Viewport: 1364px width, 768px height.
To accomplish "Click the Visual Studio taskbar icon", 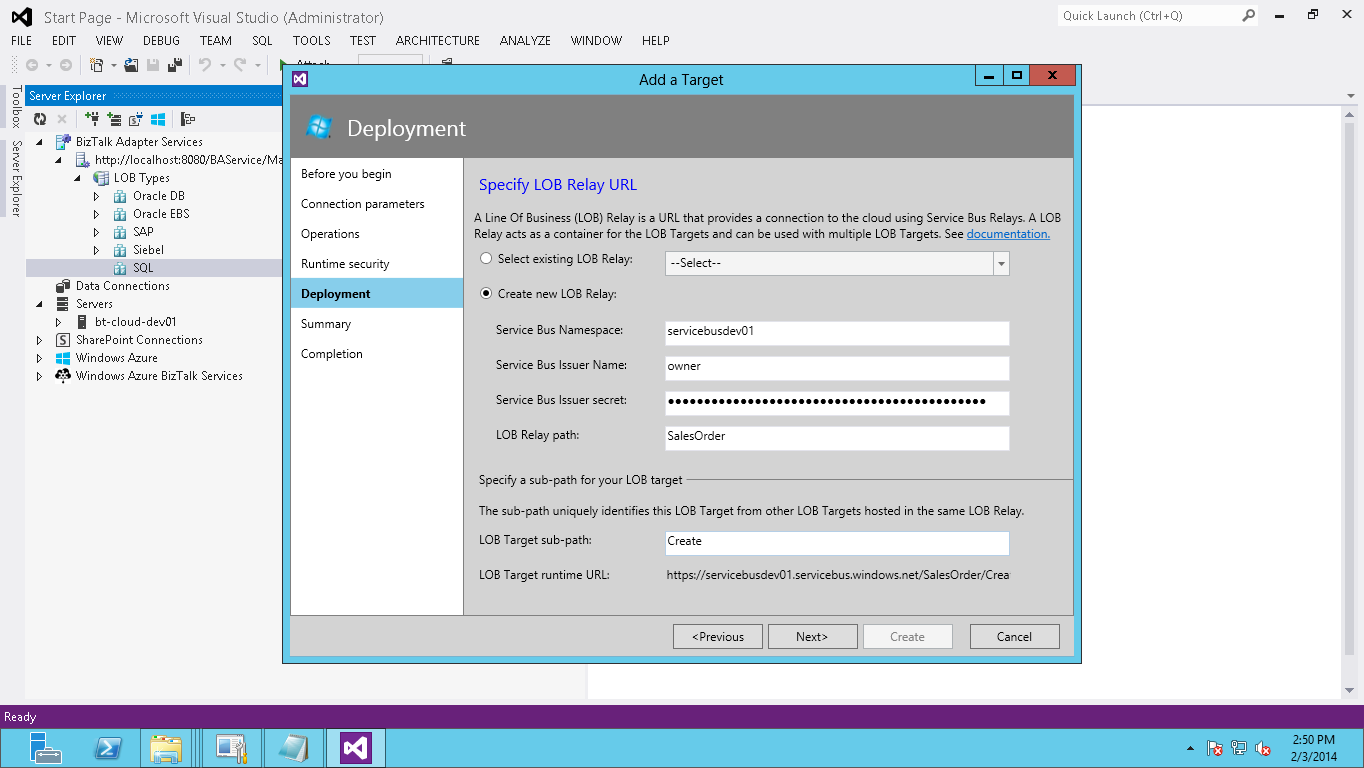I will (x=356, y=748).
